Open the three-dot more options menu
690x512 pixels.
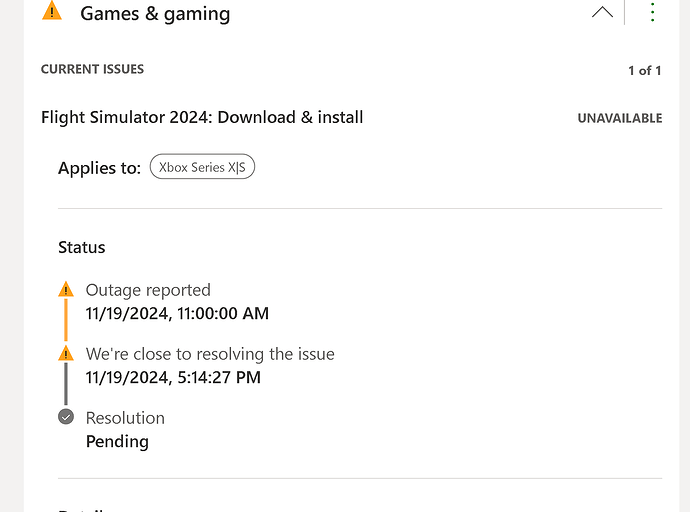coord(653,13)
